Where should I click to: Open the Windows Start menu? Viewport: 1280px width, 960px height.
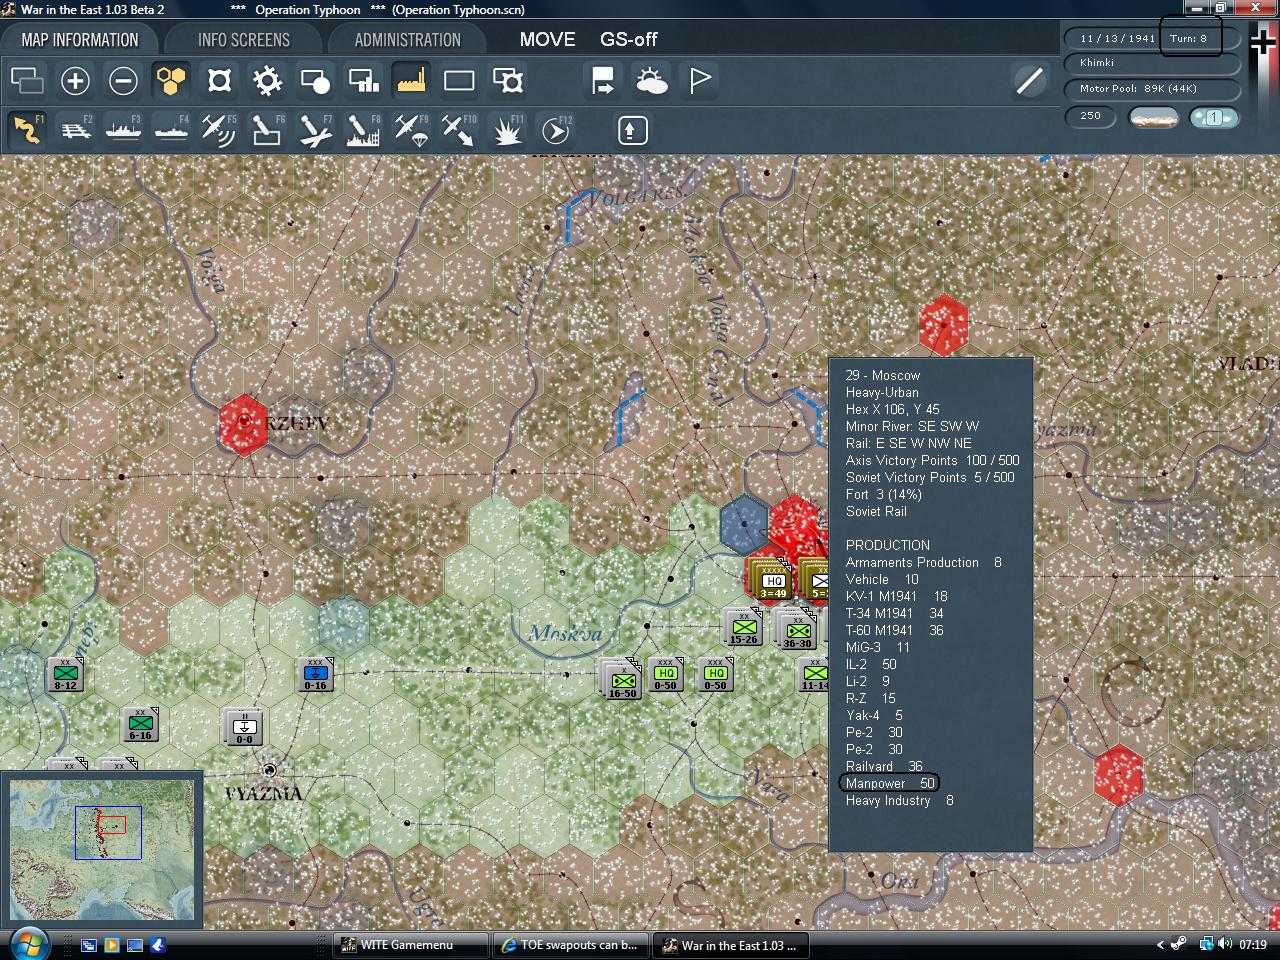tap(27, 944)
